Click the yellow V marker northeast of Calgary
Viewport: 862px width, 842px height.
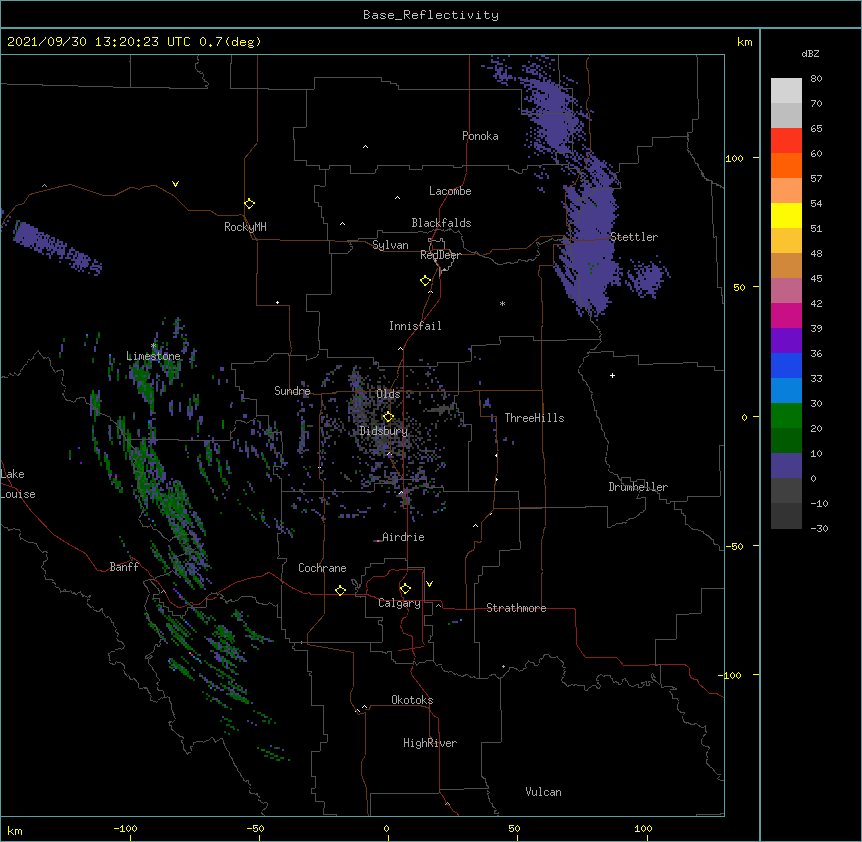point(429,584)
